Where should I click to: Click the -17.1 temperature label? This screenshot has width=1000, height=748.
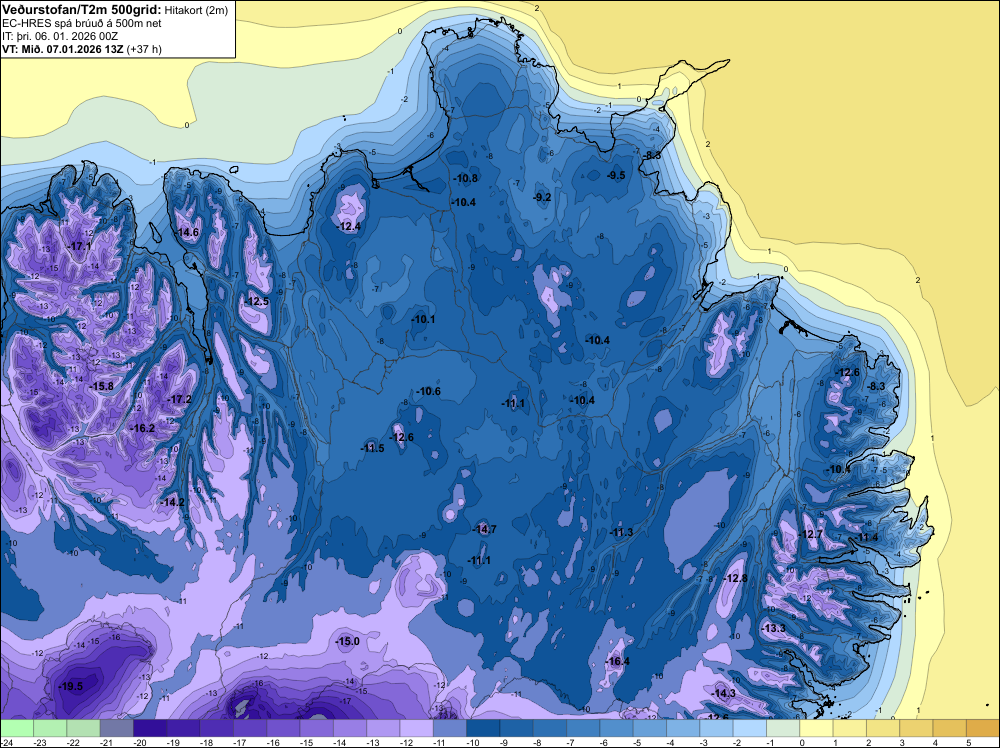[x=80, y=246]
